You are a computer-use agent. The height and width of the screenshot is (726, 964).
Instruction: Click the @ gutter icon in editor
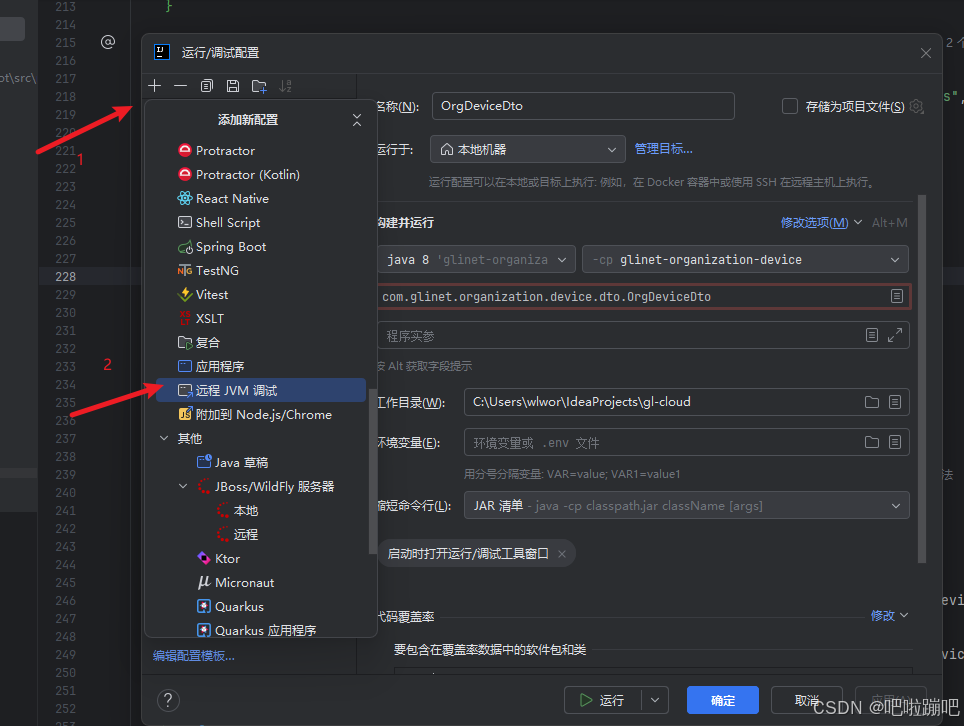[x=108, y=42]
